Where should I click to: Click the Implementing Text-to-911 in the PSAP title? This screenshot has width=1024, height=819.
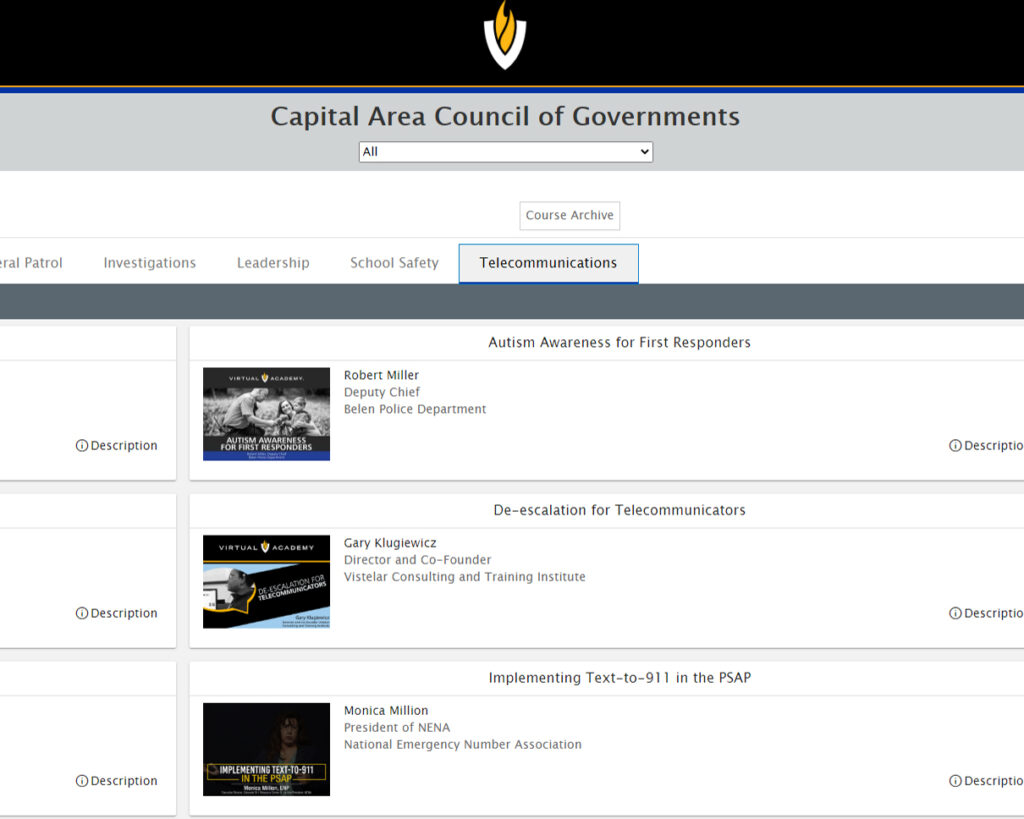(620, 678)
